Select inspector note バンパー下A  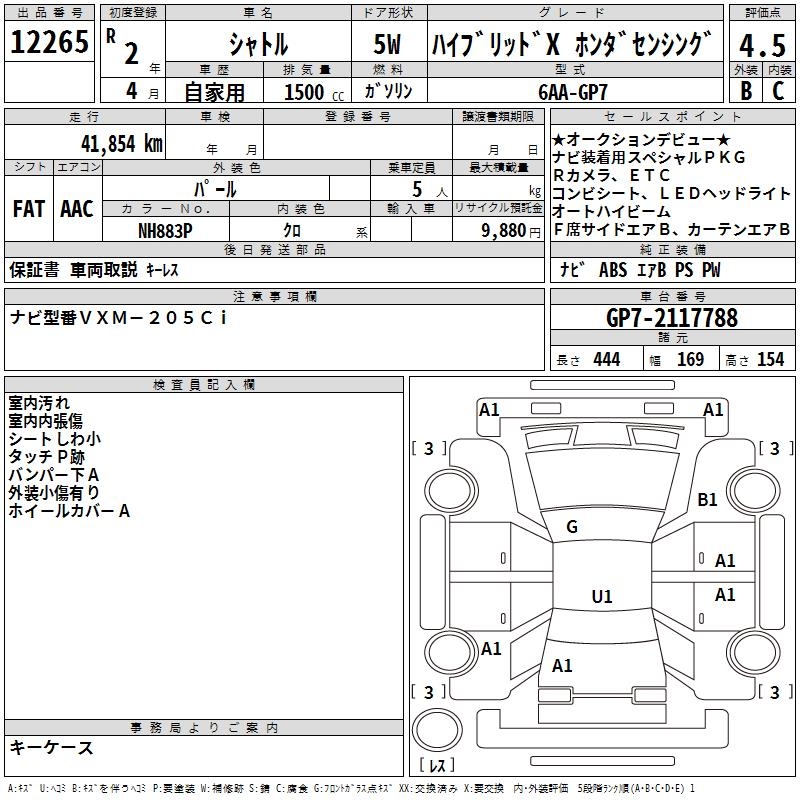pyautogui.click(x=54, y=474)
